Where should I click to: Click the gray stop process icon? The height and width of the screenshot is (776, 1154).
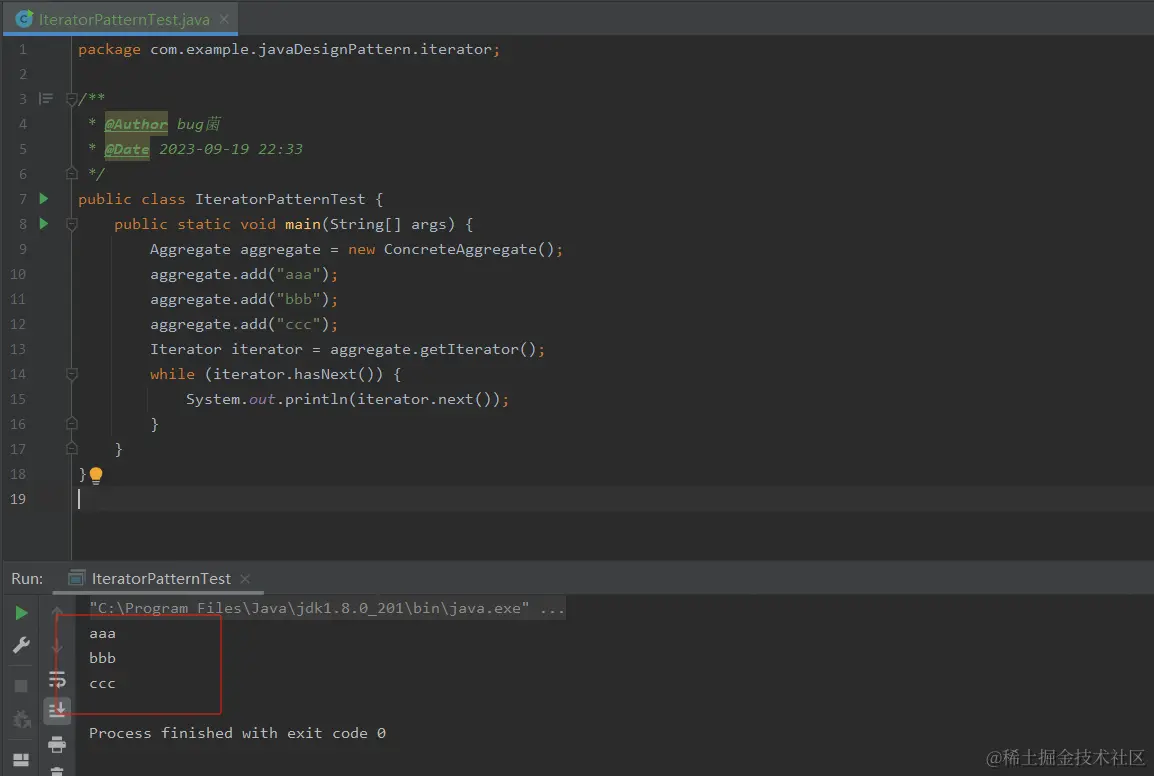(x=21, y=686)
